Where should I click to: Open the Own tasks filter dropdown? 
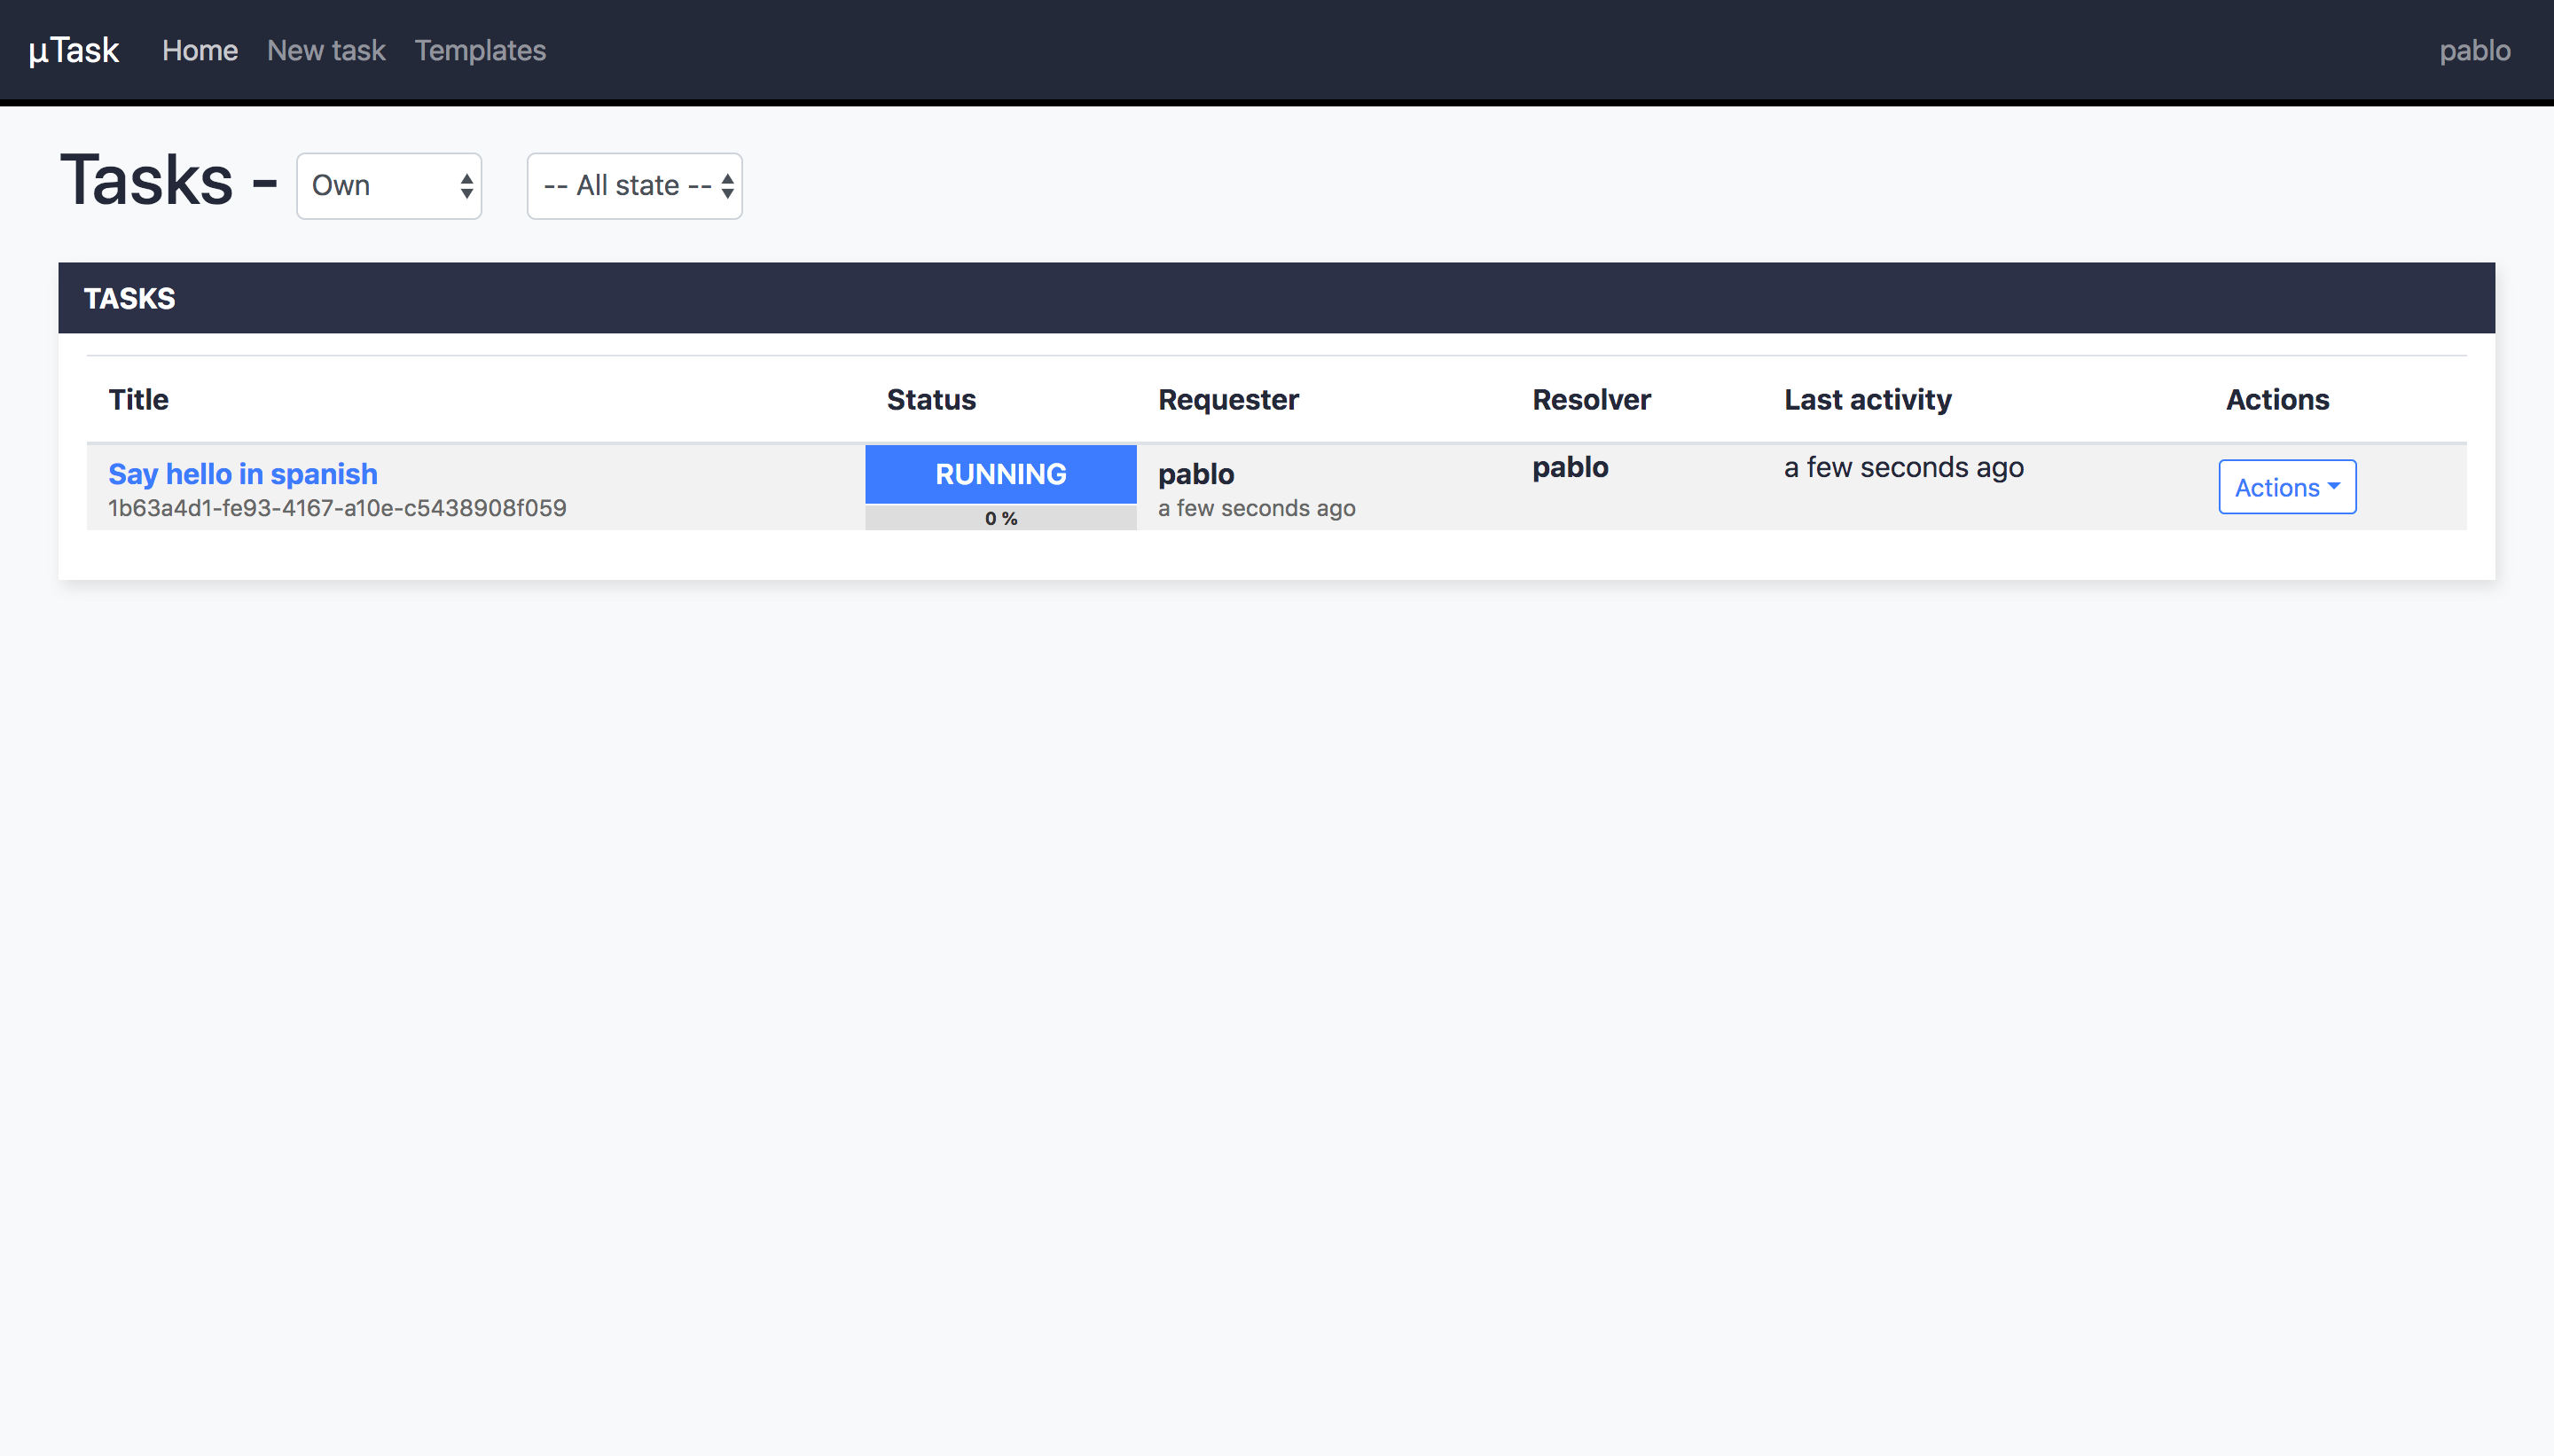click(389, 186)
